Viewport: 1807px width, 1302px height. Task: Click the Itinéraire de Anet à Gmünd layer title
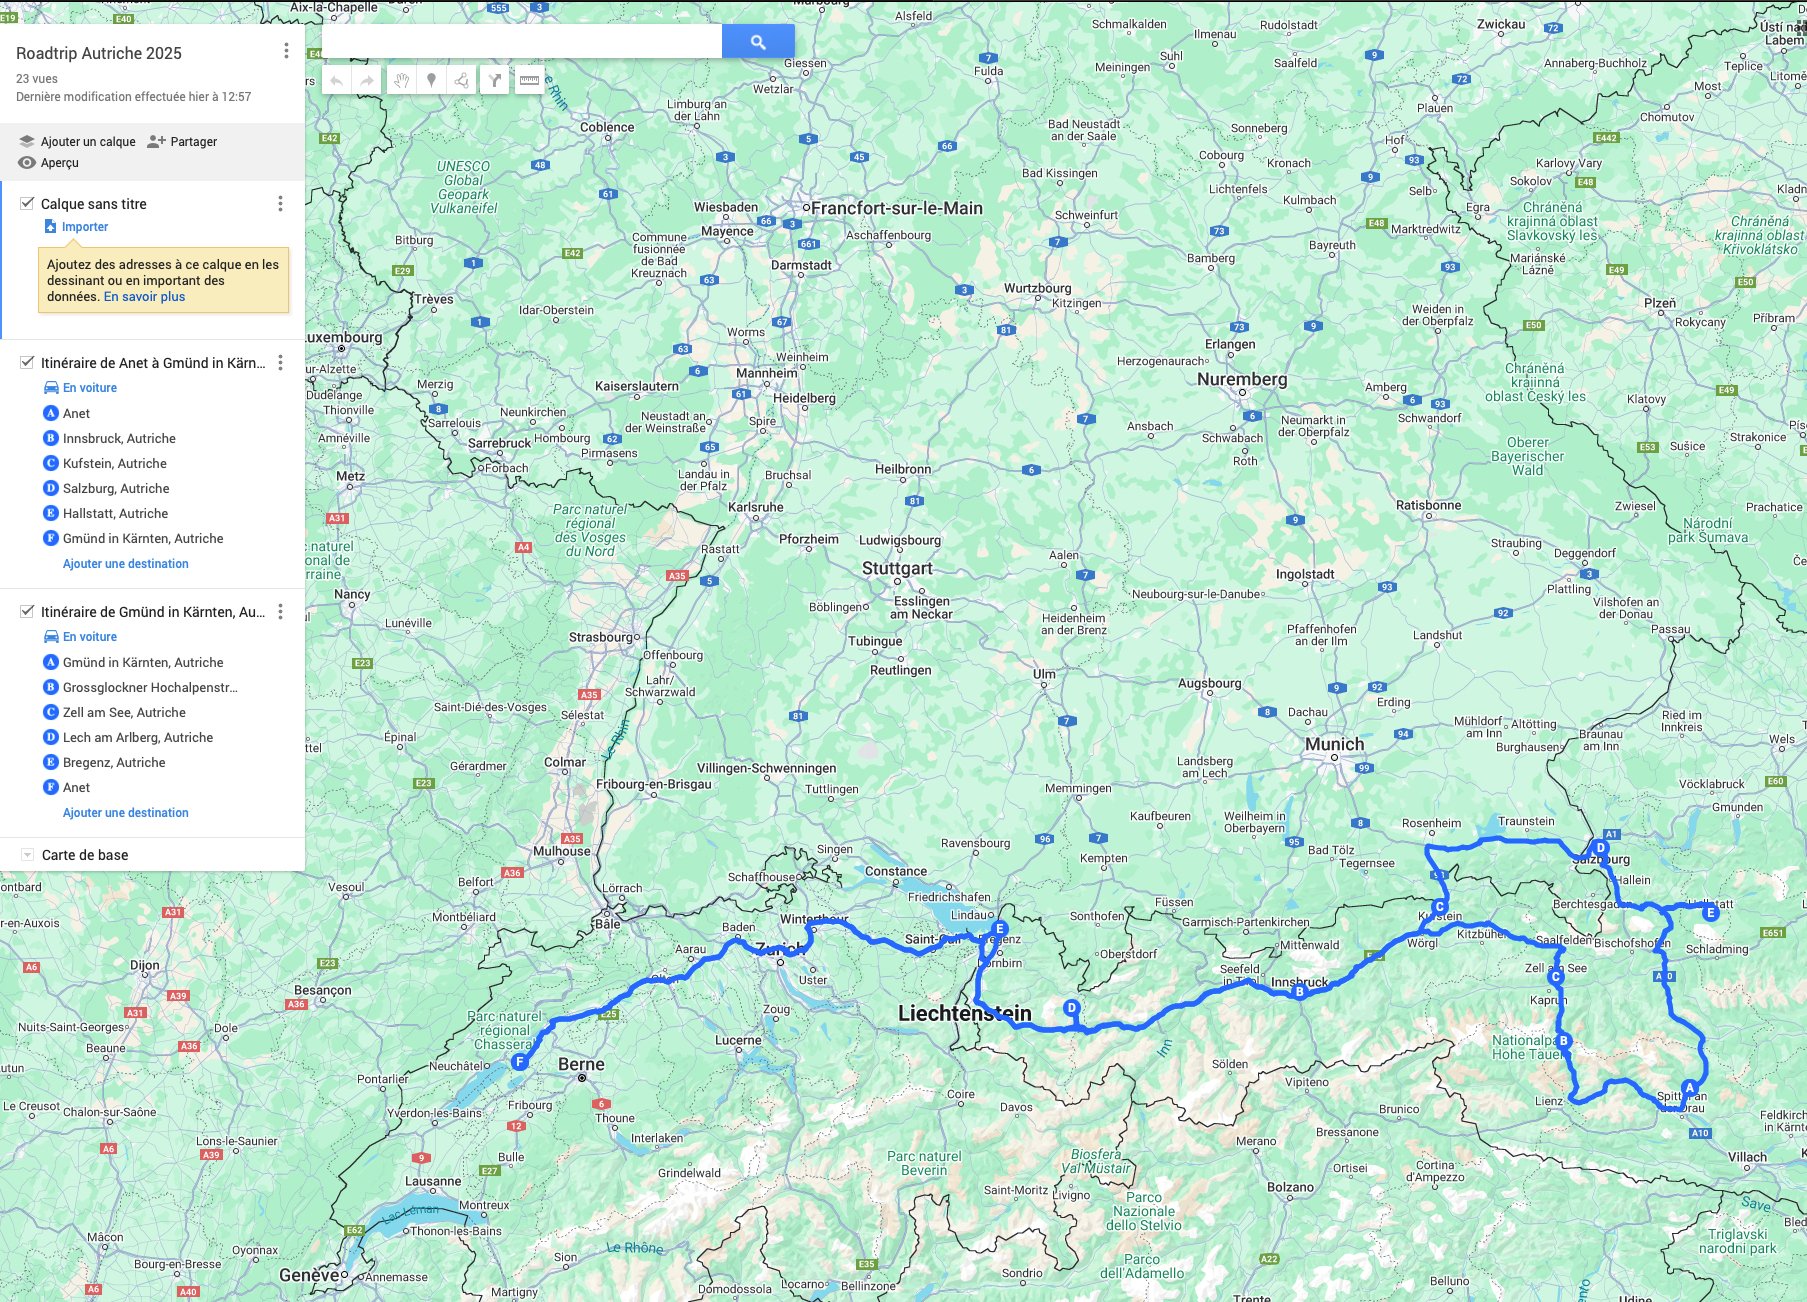tap(153, 363)
